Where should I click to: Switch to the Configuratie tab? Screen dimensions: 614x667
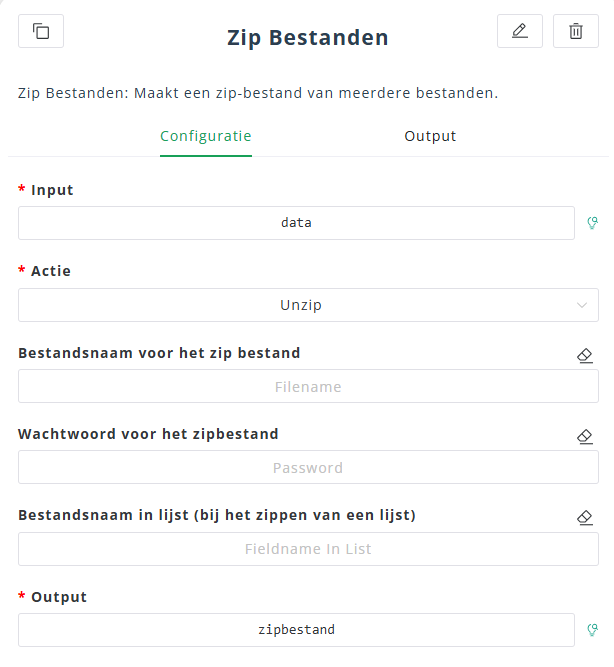[206, 136]
